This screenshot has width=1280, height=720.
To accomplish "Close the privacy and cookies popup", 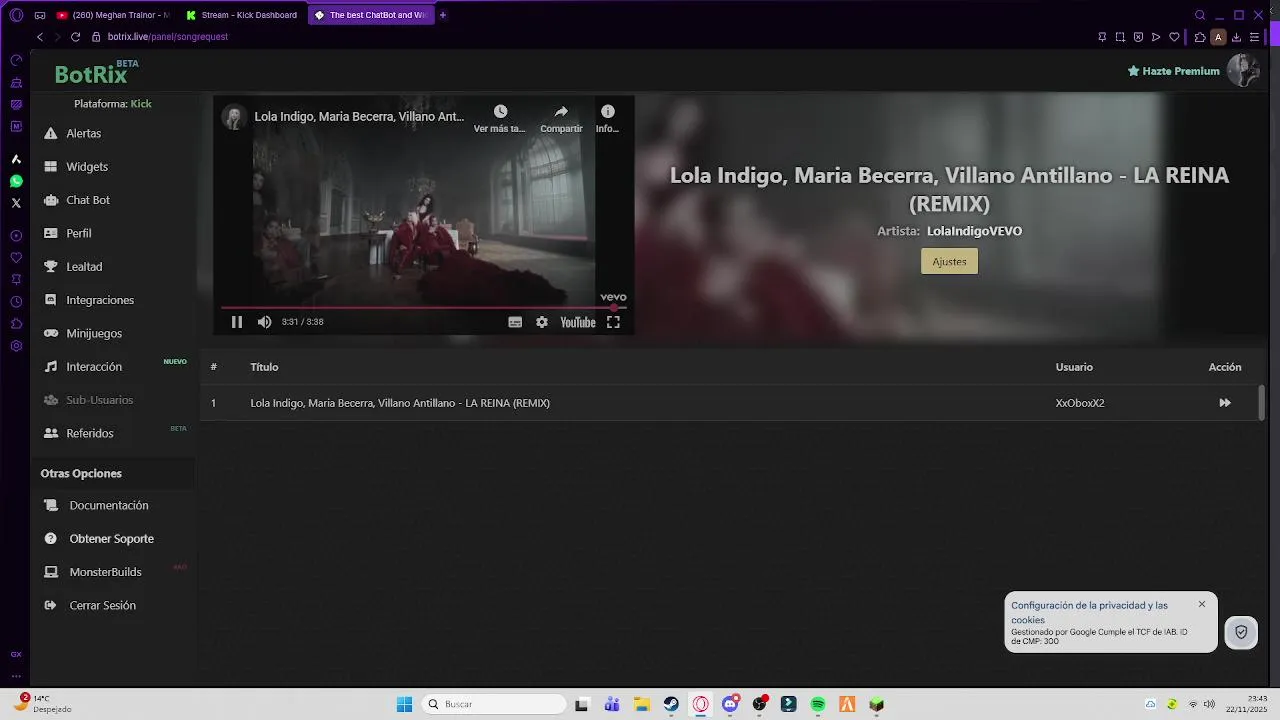I will point(1202,604).
